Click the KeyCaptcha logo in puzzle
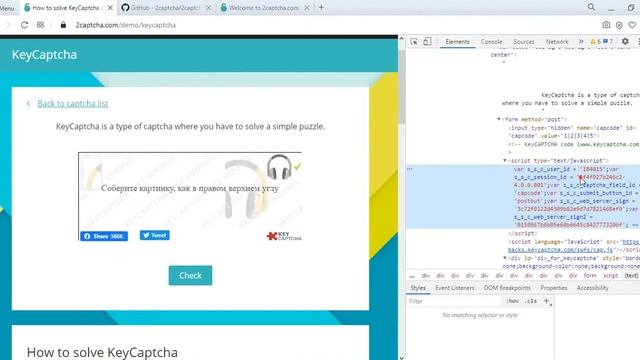The width and height of the screenshot is (640, 360). click(284, 236)
